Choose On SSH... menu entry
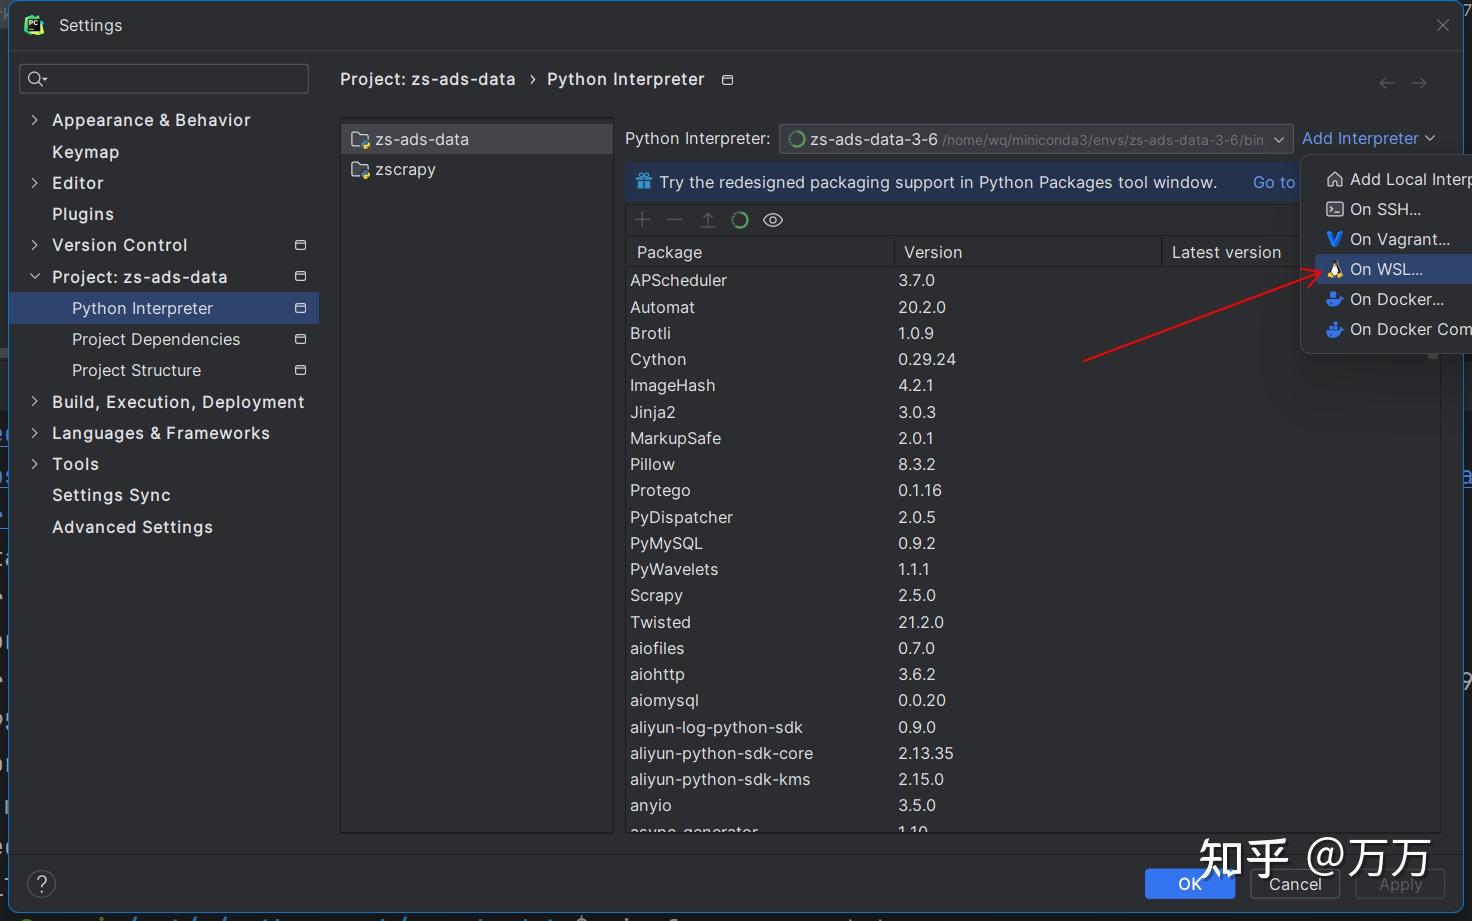Image resolution: width=1472 pixels, height=921 pixels. (1394, 209)
